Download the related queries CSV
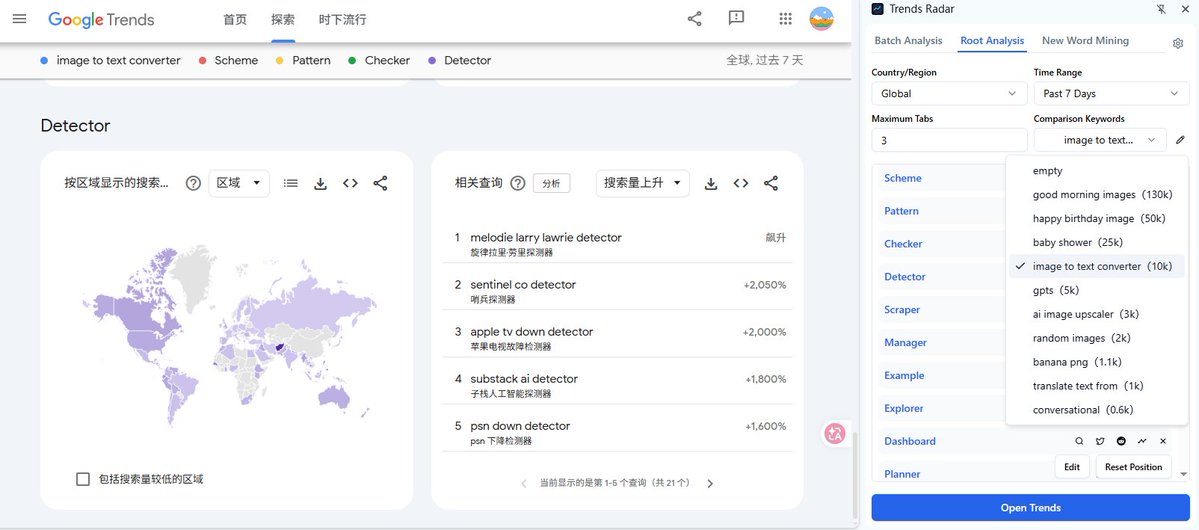 tap(711, 184)
